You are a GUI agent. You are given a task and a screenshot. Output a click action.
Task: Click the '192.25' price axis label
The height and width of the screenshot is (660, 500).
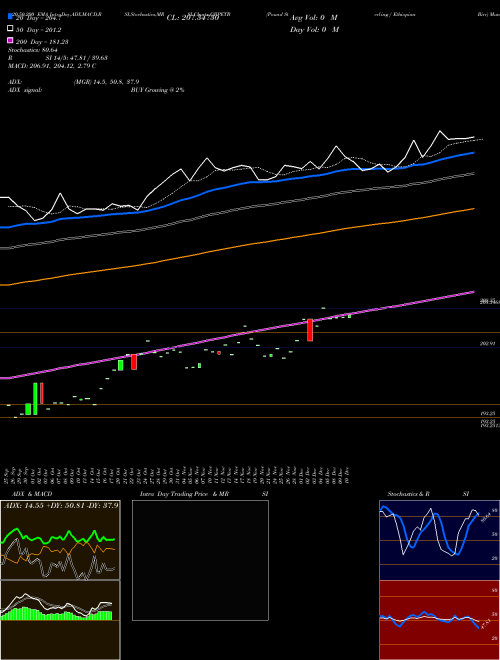click(488, 414)
